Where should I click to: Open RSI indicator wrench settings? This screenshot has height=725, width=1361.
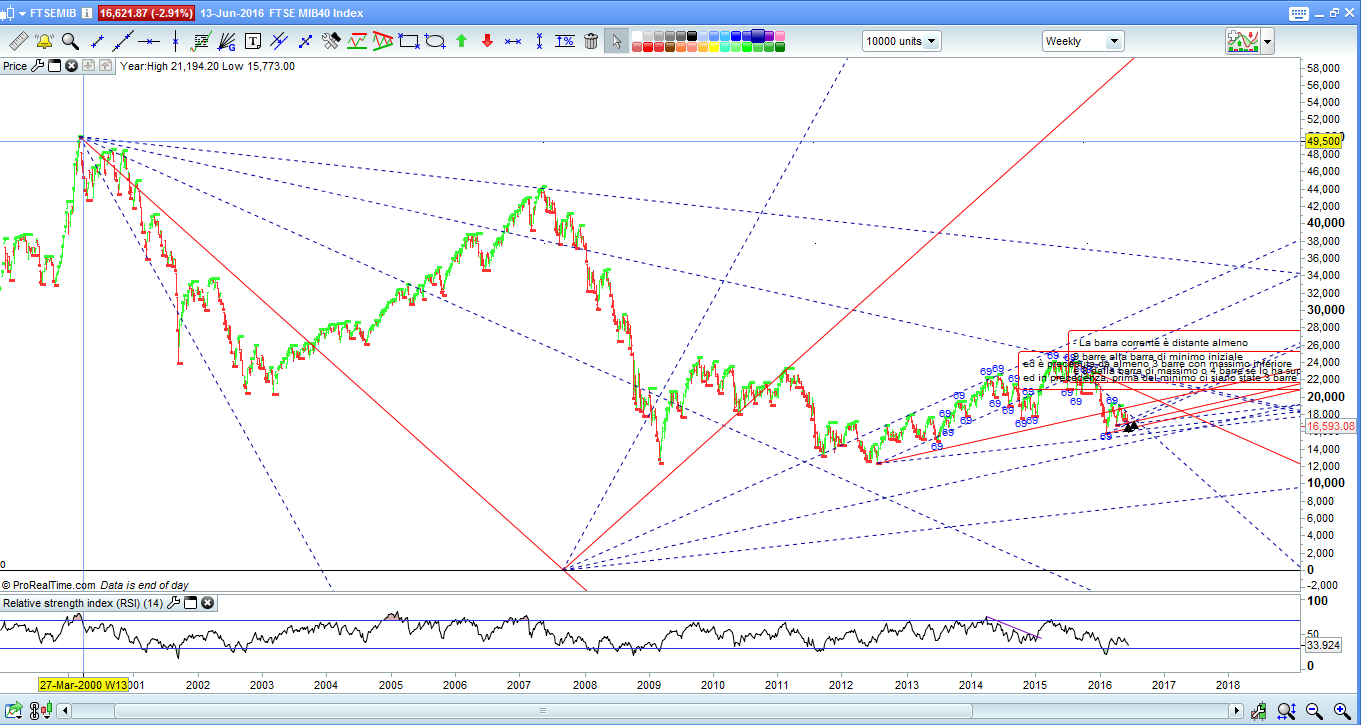173,603
